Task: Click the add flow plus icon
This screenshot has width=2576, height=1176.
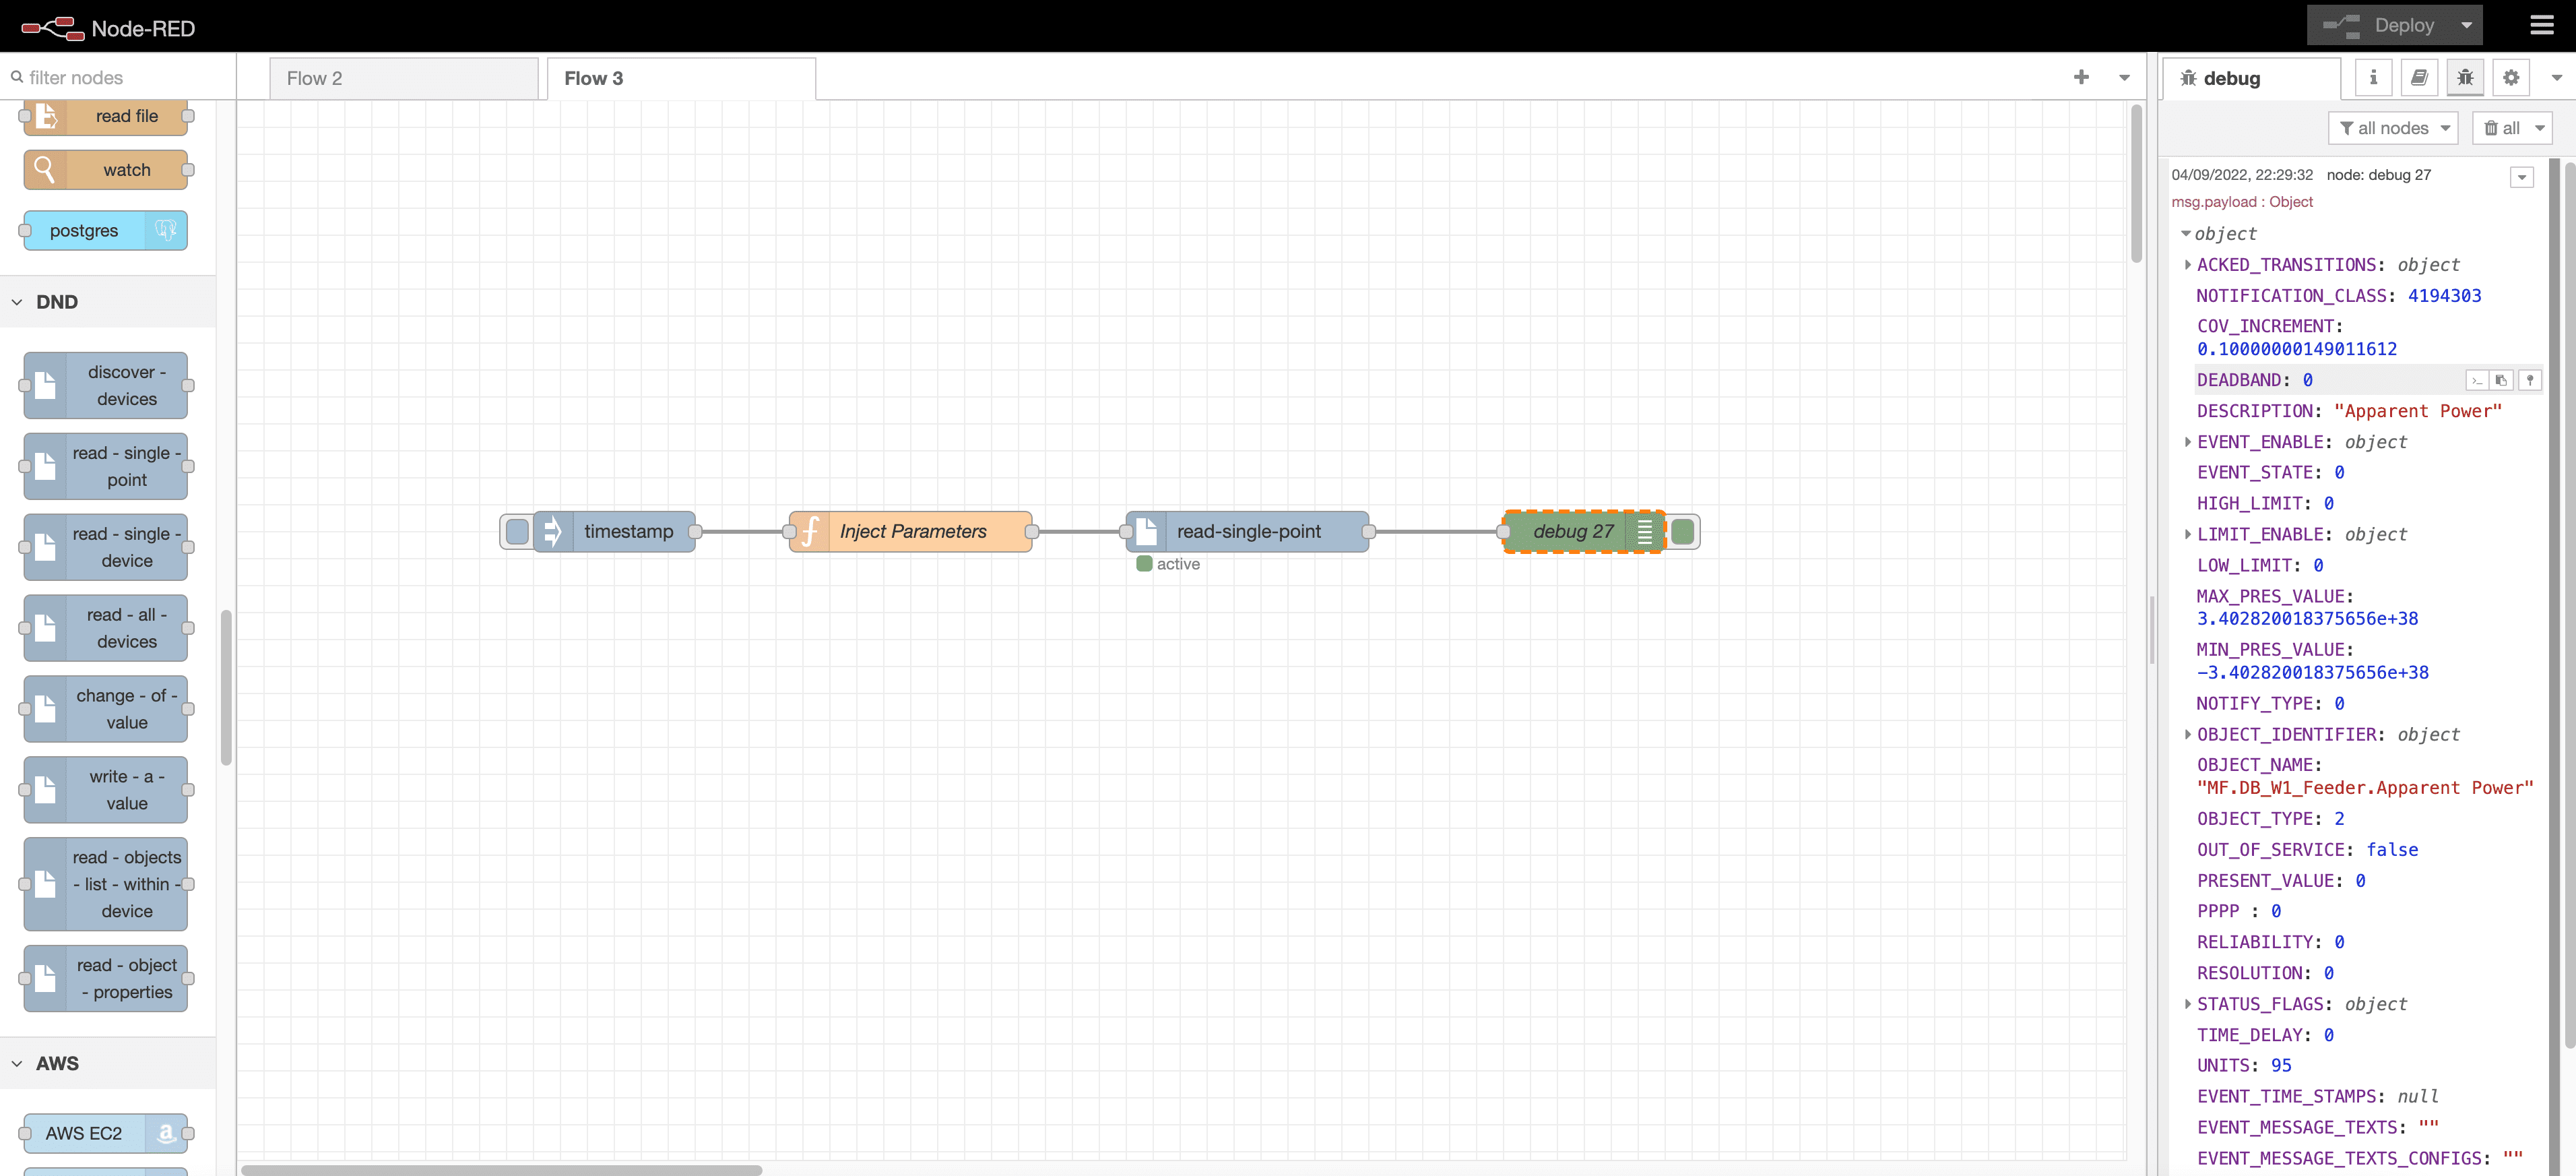Action: tap(2081, 78)
